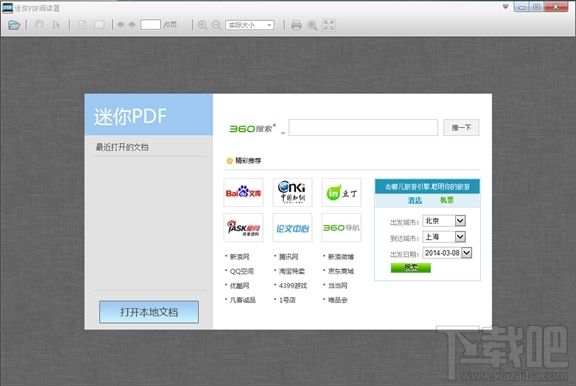Click the page number input box
Screen dimensions: 576x386
click(x=150, y=25)
